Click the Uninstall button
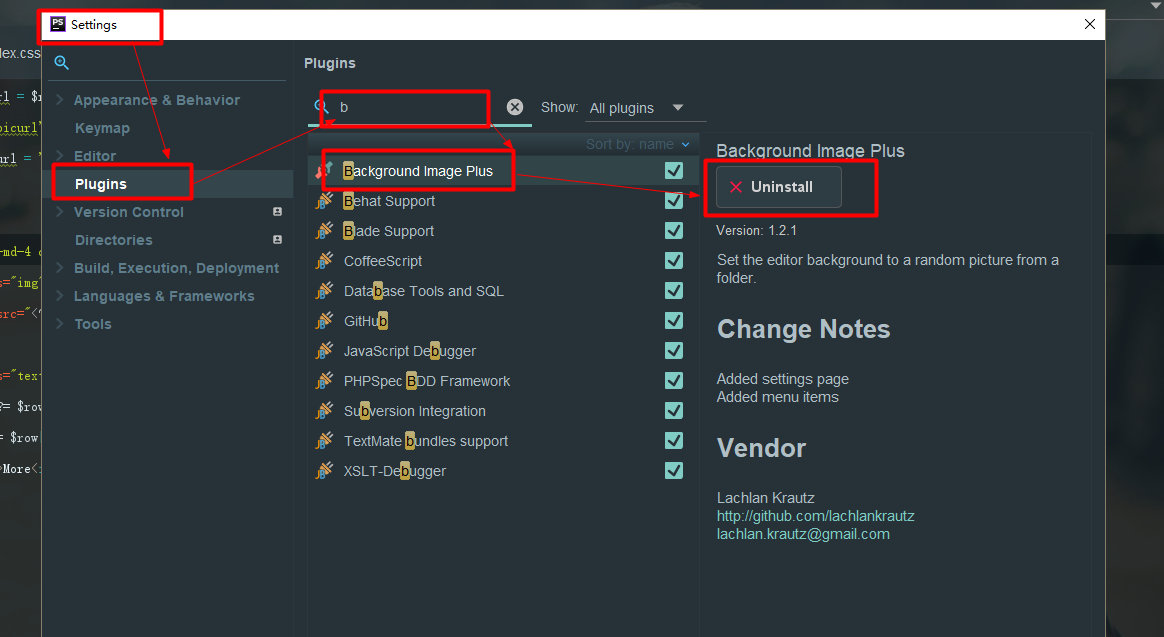 779,187
